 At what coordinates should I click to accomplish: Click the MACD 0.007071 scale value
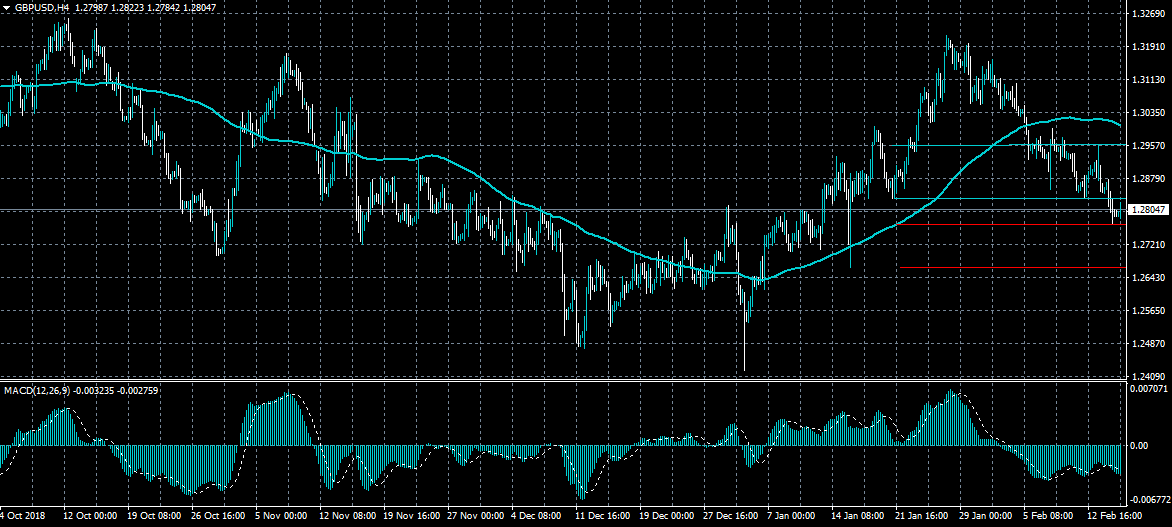(x=1148, y=387)
